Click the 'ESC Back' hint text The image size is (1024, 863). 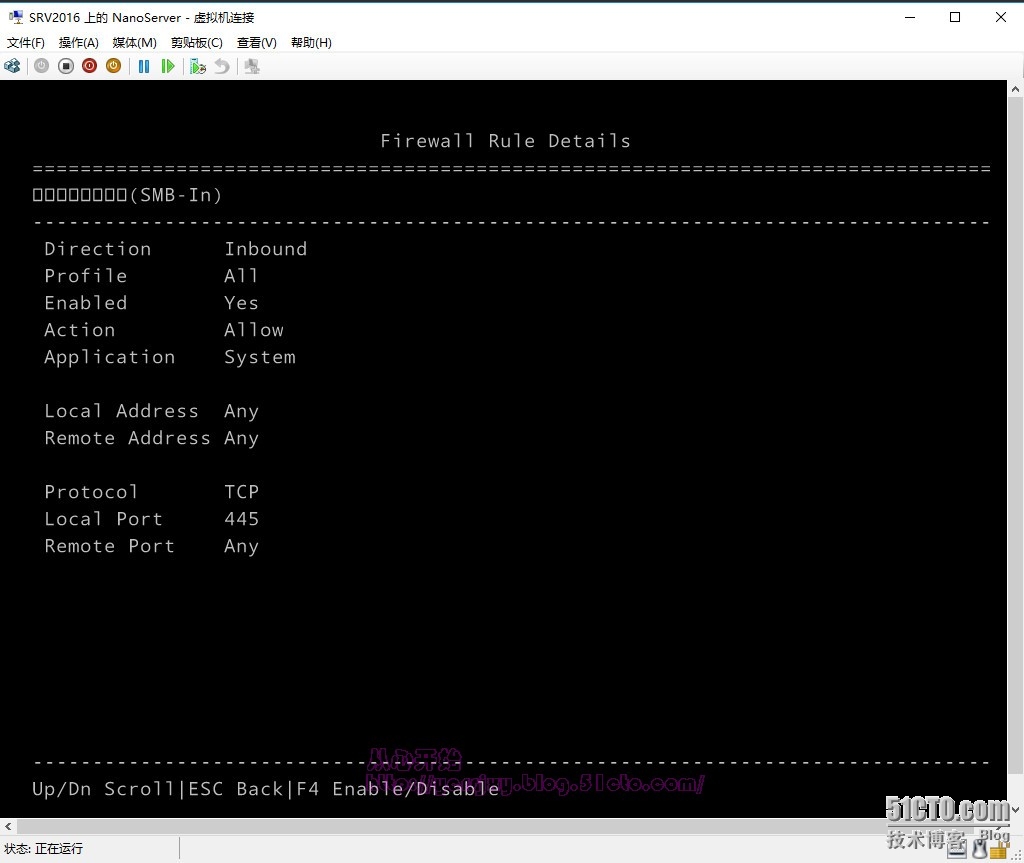[236, 789]
